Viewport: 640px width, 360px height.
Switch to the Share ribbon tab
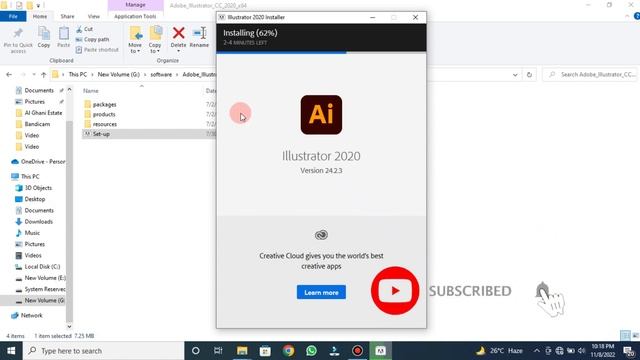[x=67, y=16]
